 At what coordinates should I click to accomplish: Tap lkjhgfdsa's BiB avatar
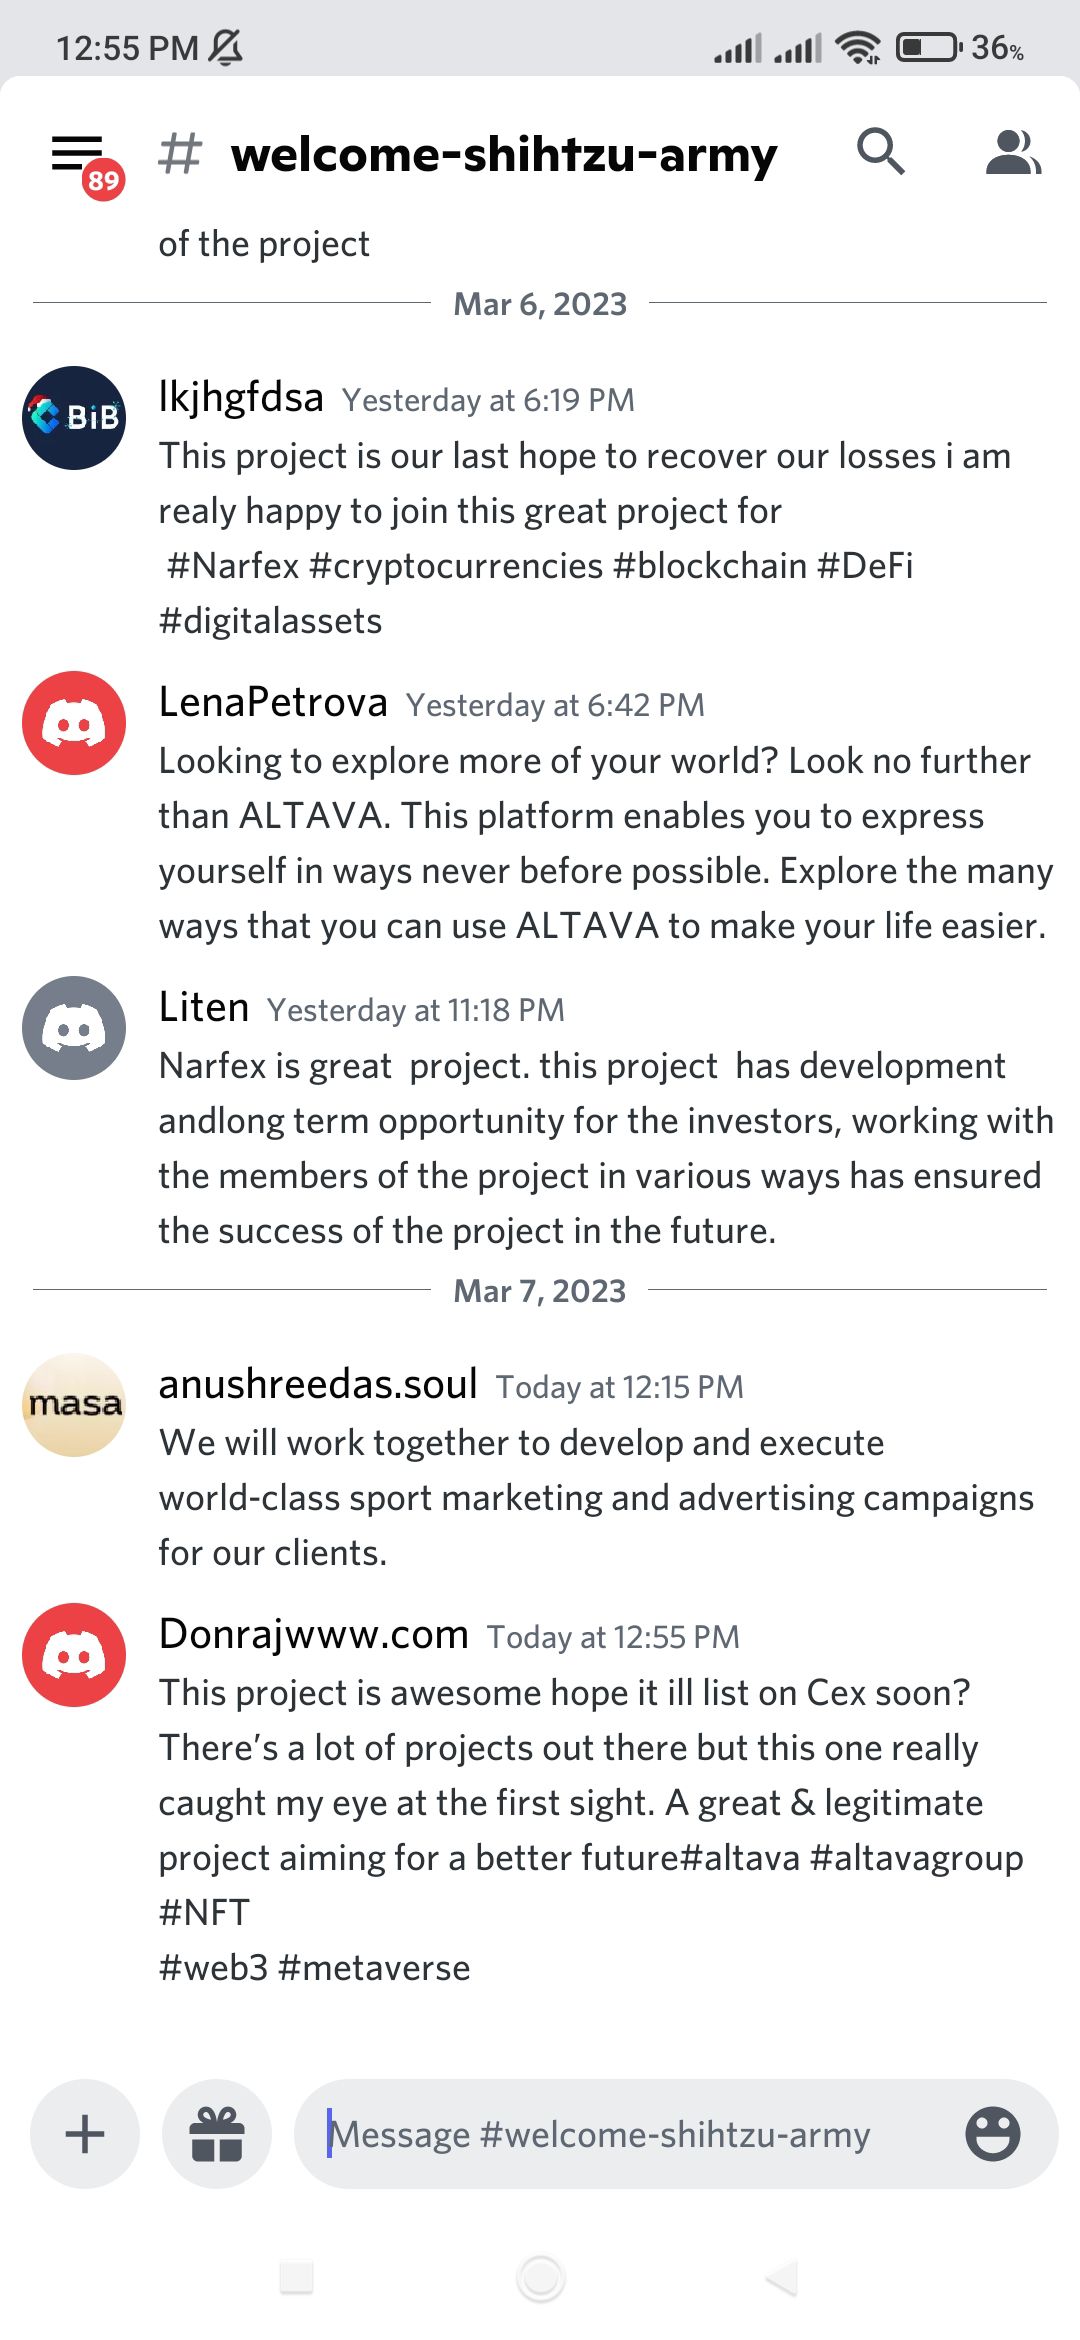coord(74,418)
